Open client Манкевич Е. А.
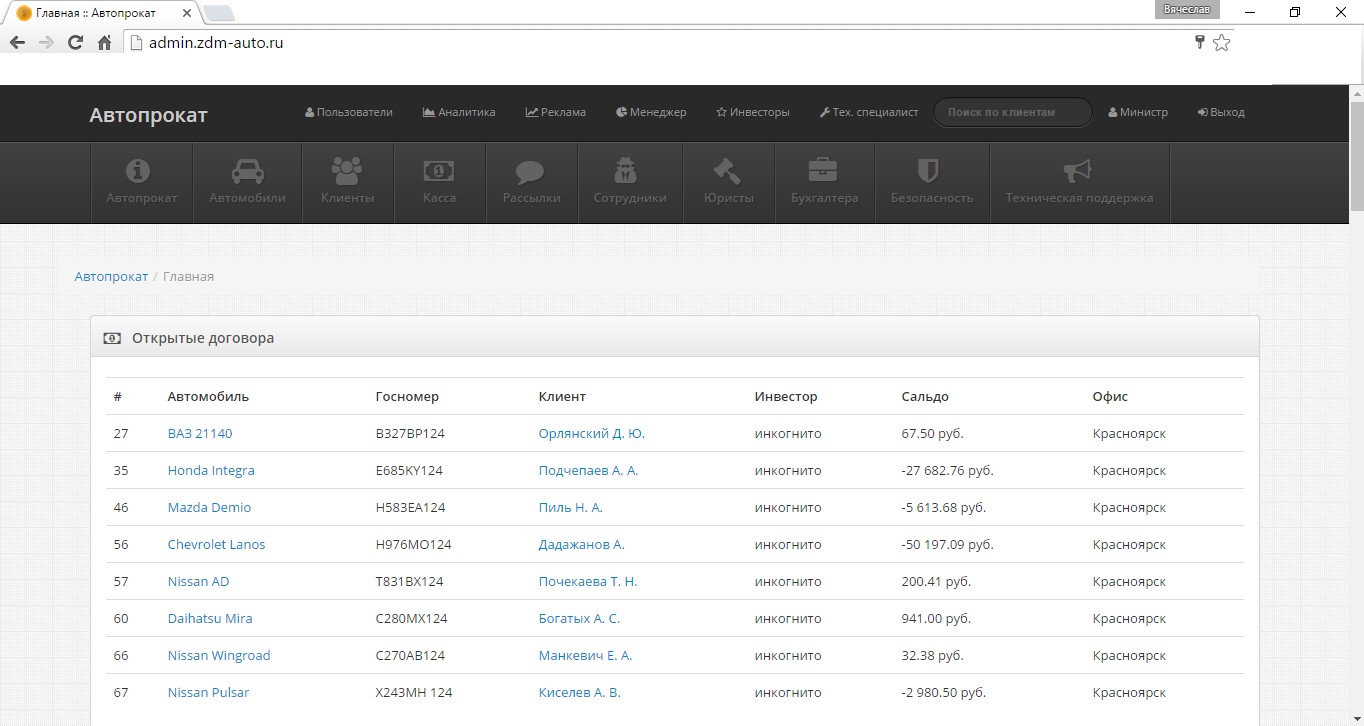 585,655
